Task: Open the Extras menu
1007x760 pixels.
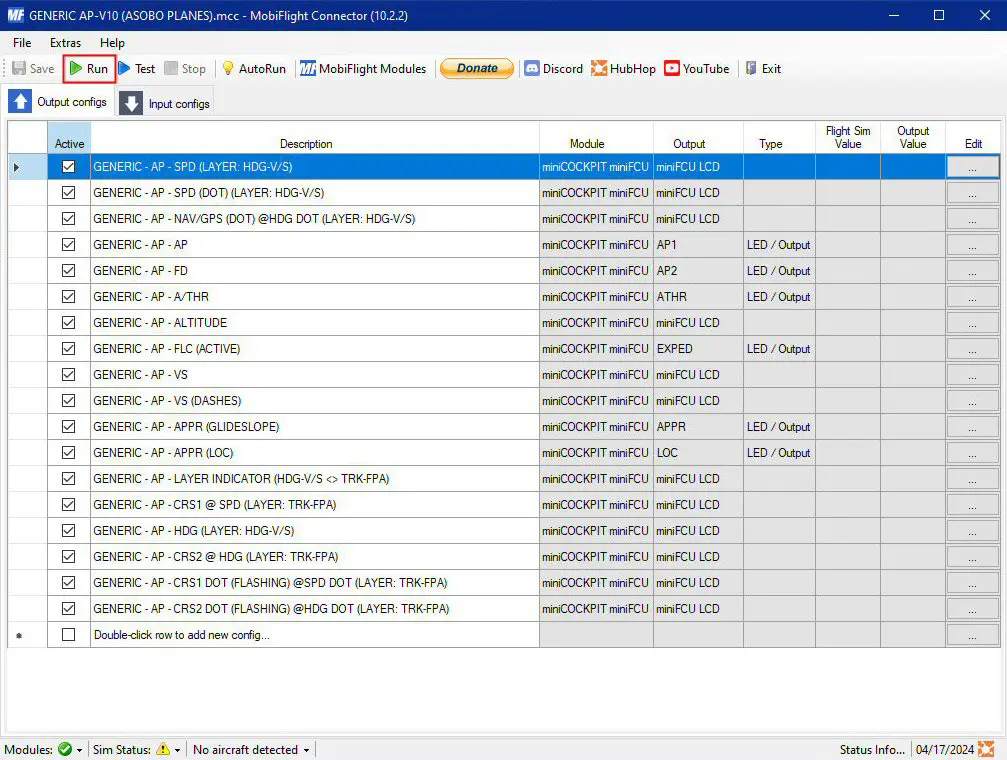Action: (x=66, y=43)
